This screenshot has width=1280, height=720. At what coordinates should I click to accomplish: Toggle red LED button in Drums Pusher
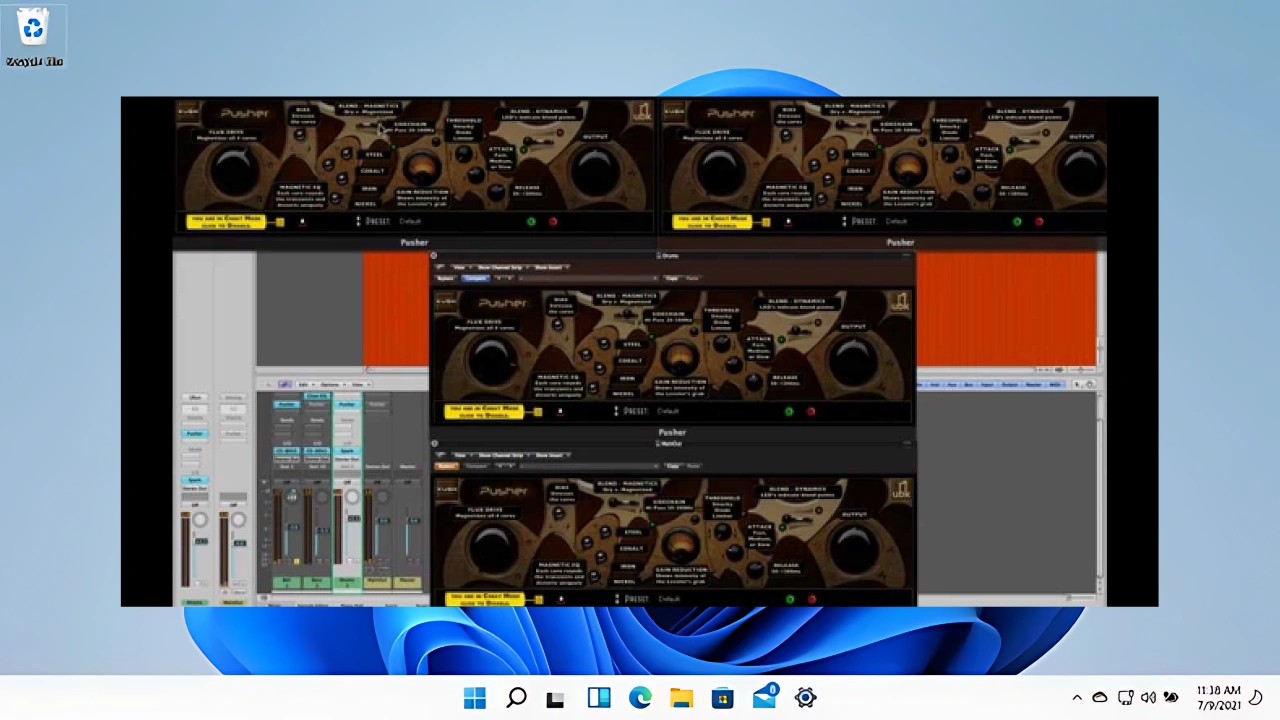pos(810,411)
